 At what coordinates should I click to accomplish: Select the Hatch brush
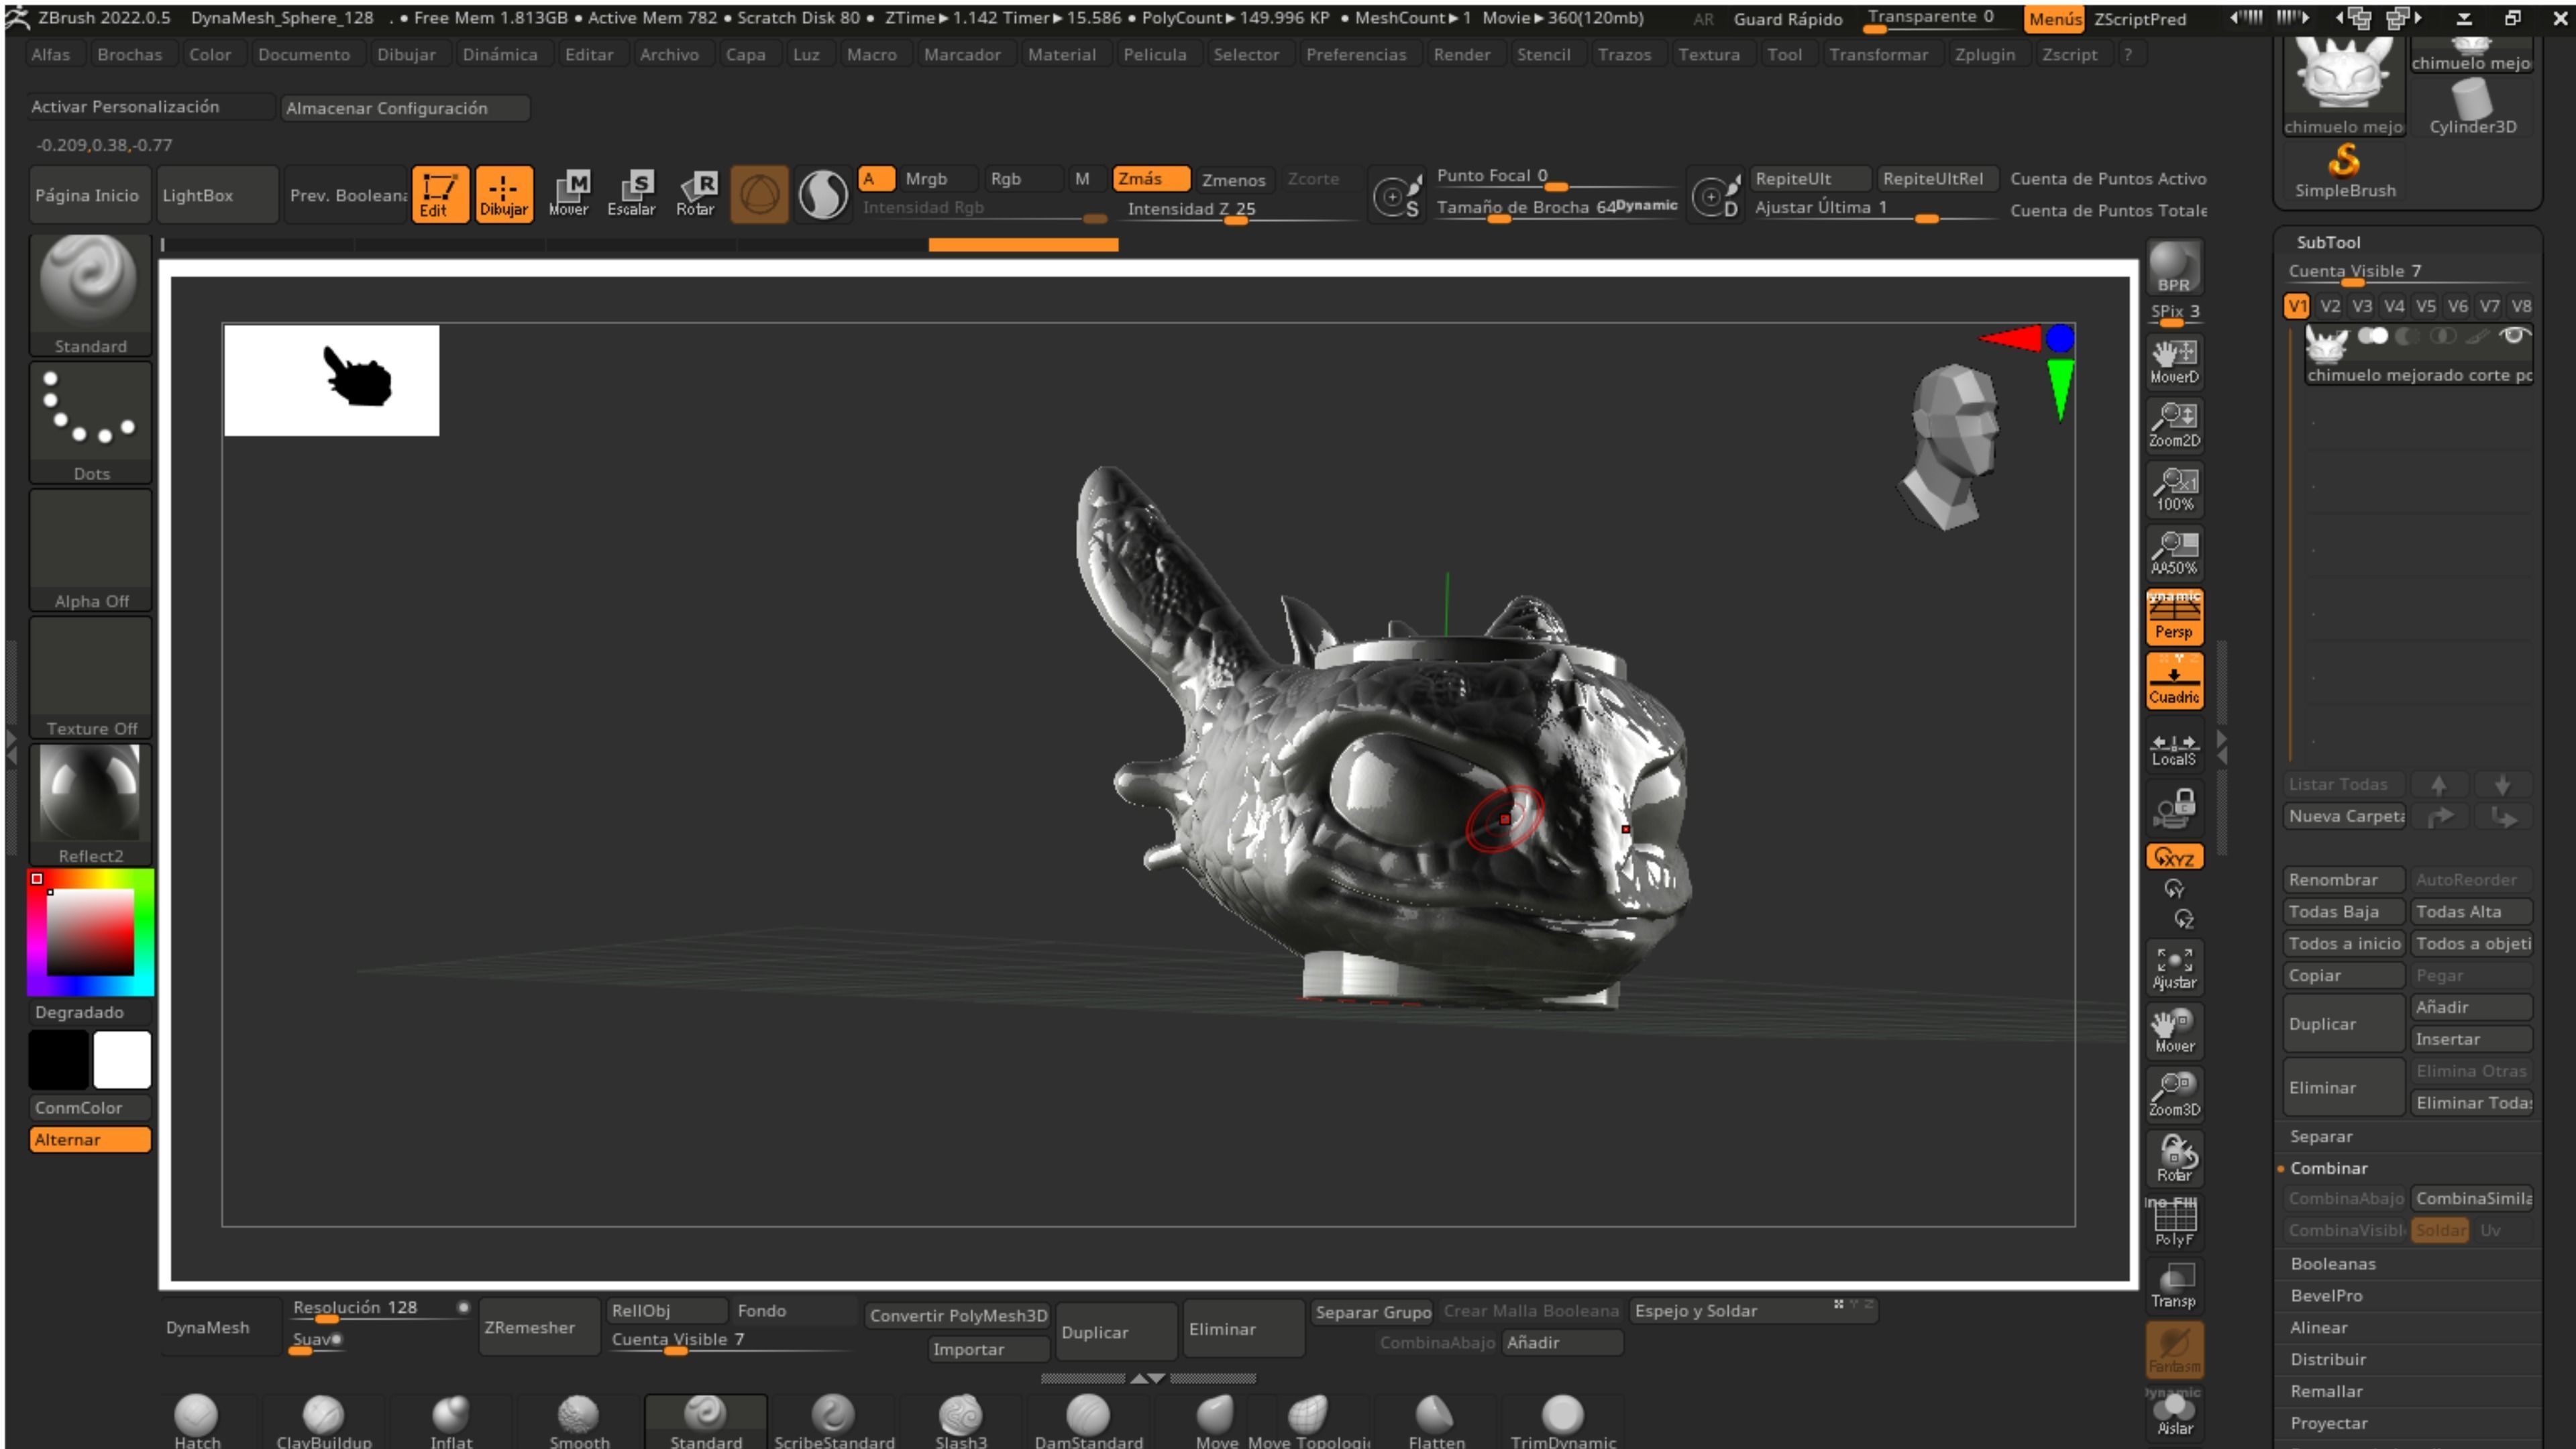point(197,1422)
